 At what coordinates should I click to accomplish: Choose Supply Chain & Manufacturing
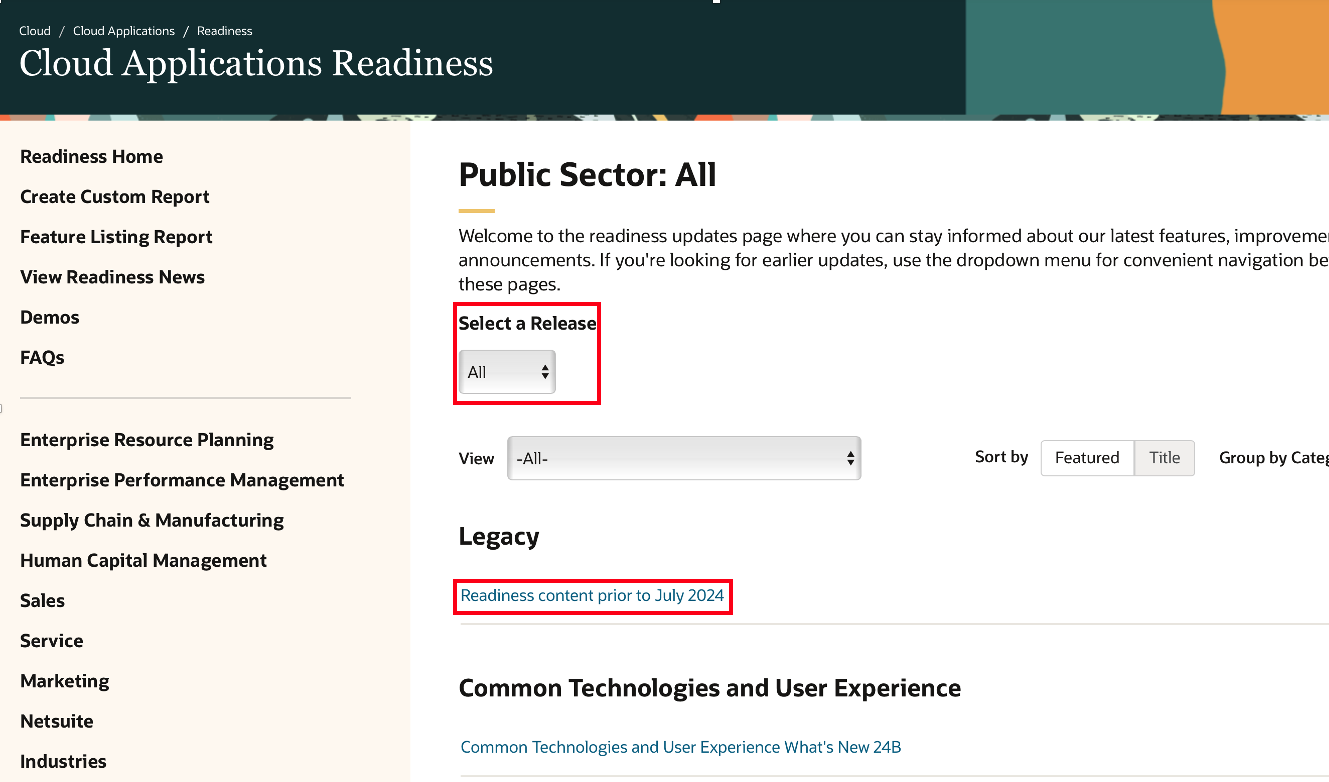(152, 520)
